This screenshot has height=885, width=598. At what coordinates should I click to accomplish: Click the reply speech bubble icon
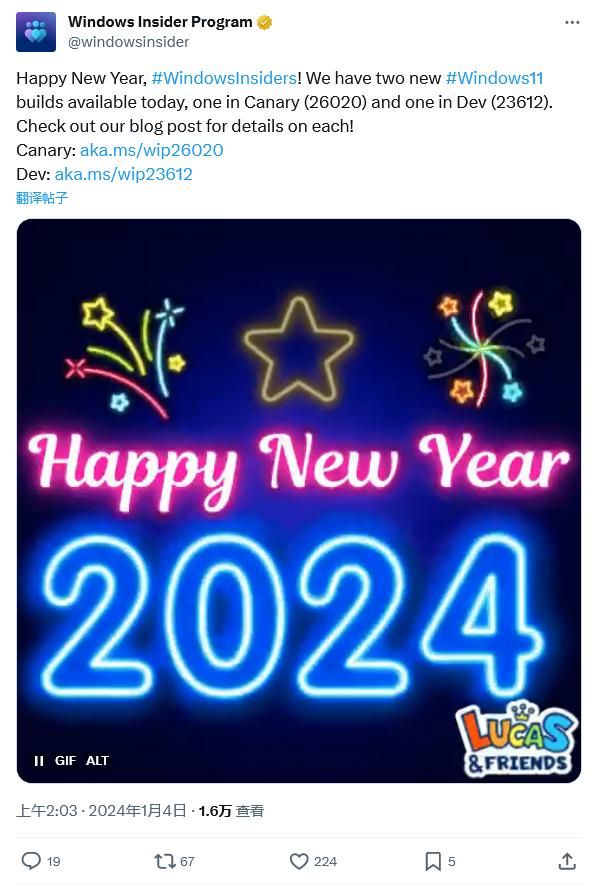[x=31, y=861]
